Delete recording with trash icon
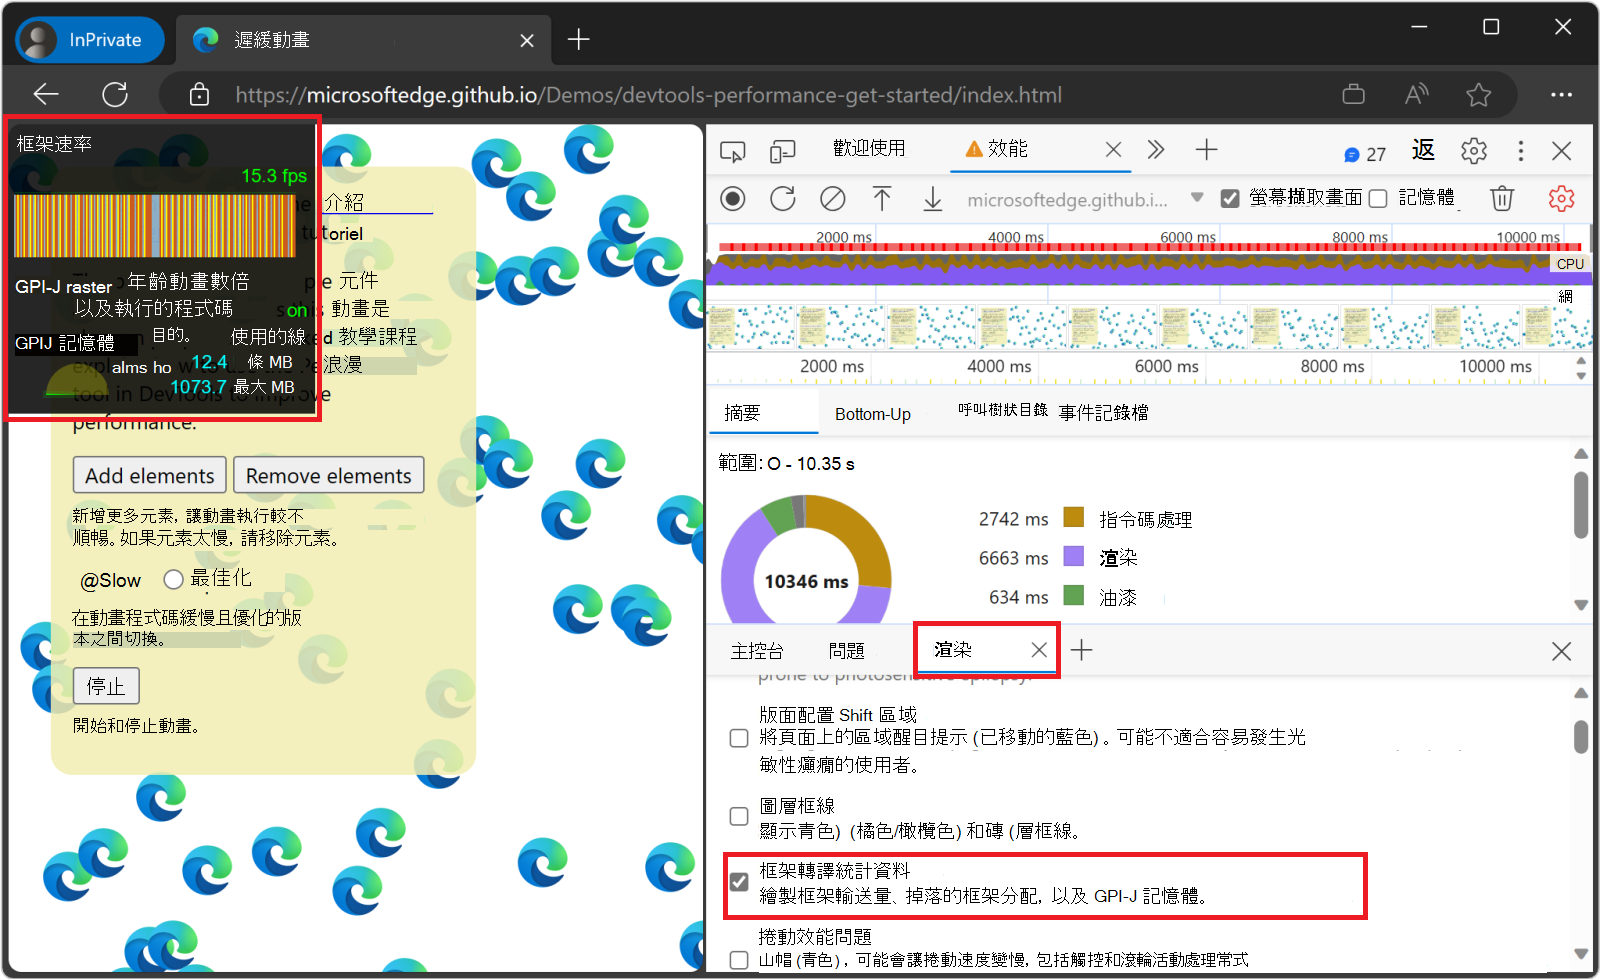Image resolution: width=1600 pixels, height=979 pixels. click(1502, 198)
